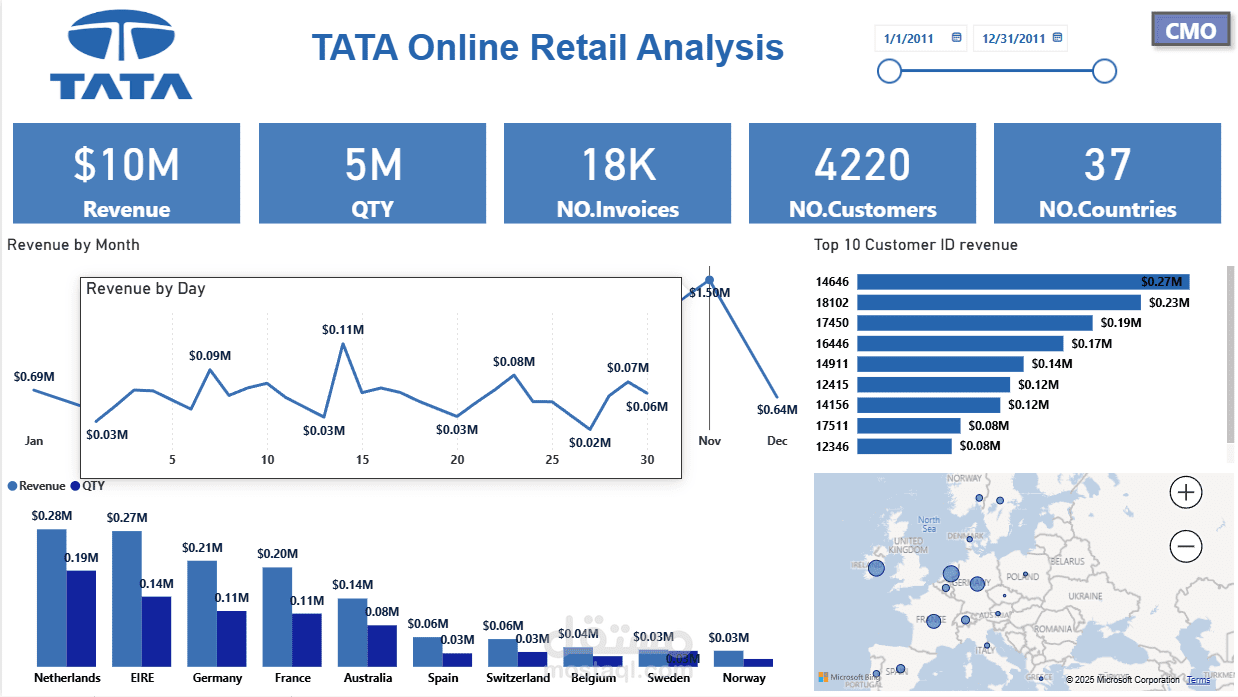1238x697 pixels.
Task: Select the right date slider handle
Action: 1104,71
